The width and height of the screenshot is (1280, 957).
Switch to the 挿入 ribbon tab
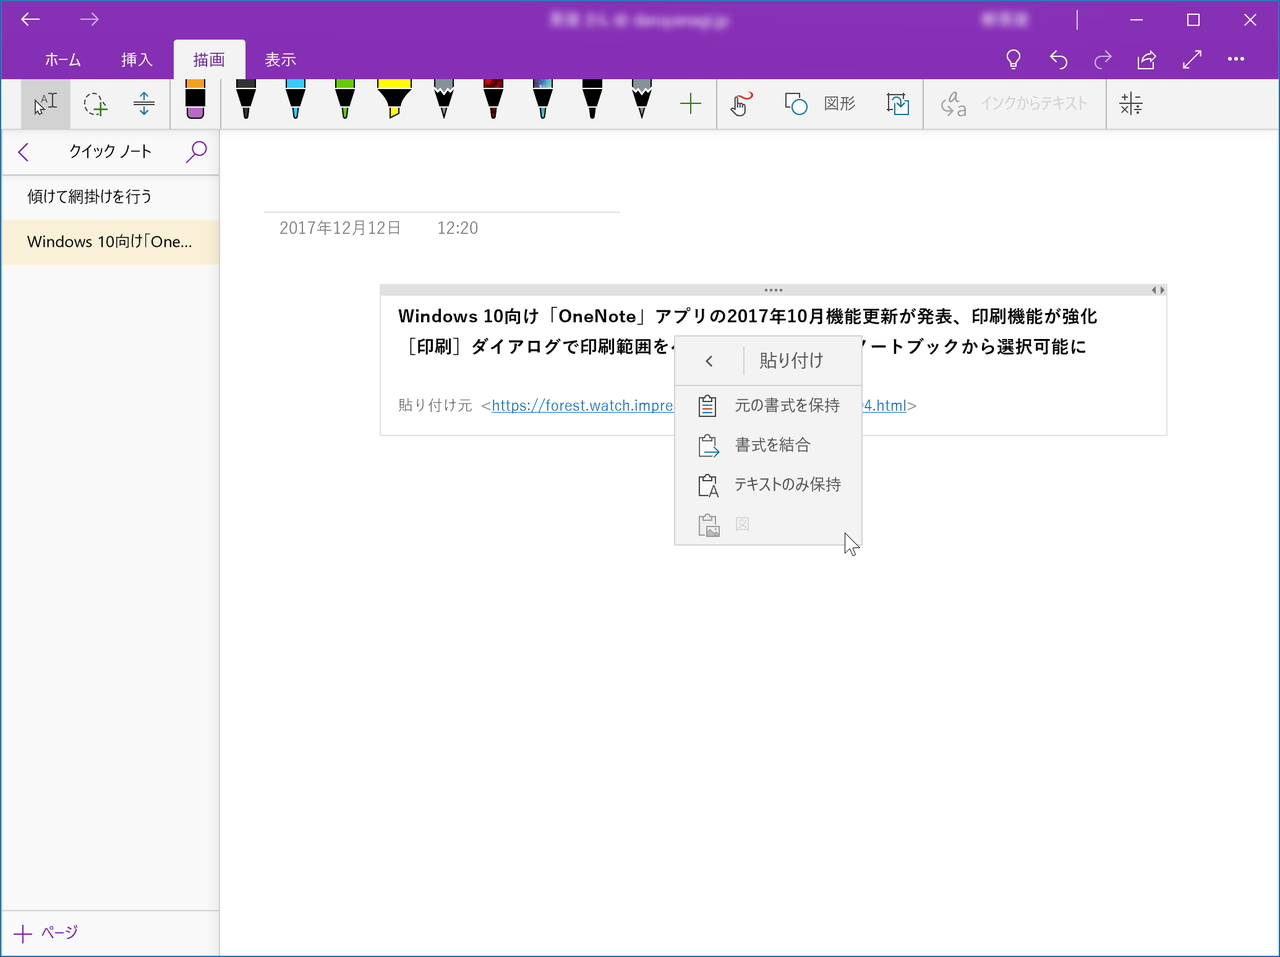point(136,59)
